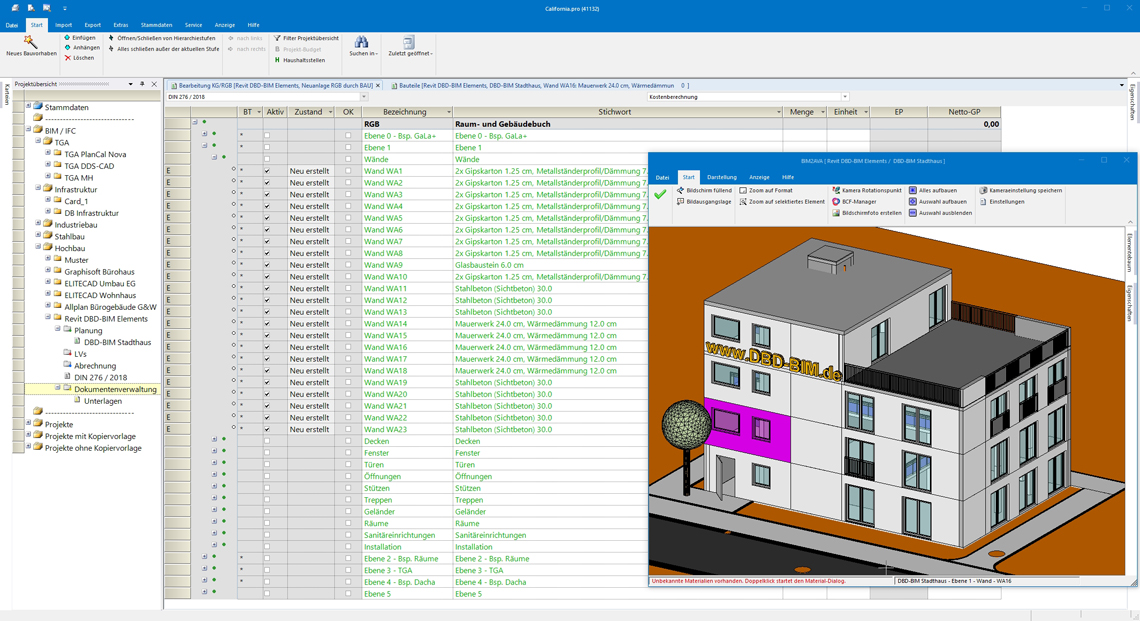1140x621 pixels.
Task: Expand Ebene 0 - Bsp. GaLa+ row
Action: click(204, 135)
